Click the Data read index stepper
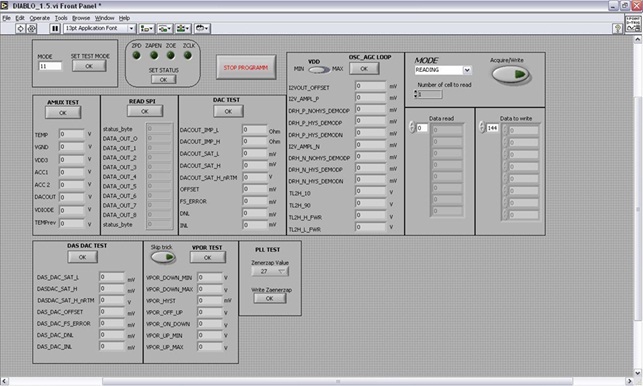The width and height of the screenshot is (643, 386). (x=412, y=128)
